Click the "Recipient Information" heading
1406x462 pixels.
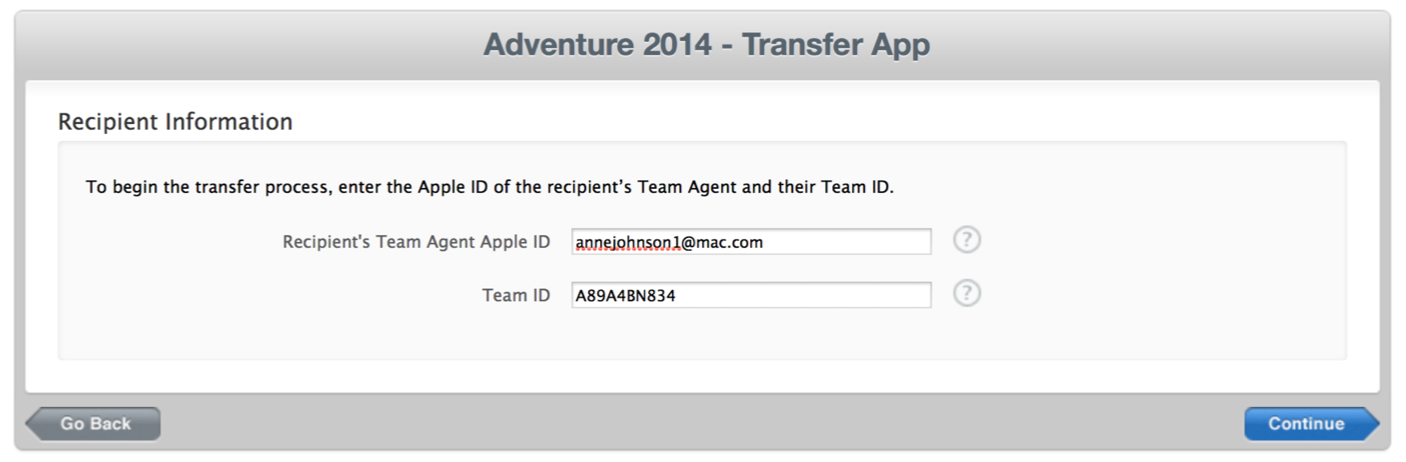pyautogui.click(x=175, y=122)
